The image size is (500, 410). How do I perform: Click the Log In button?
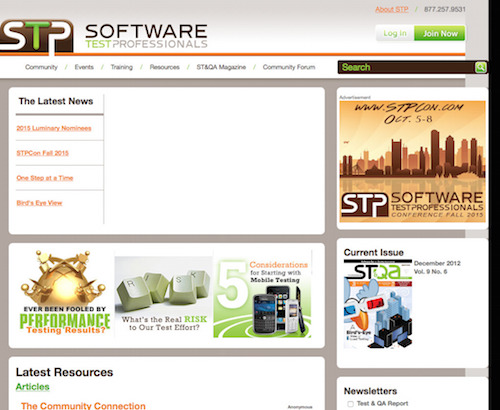(x=395, y=33)
